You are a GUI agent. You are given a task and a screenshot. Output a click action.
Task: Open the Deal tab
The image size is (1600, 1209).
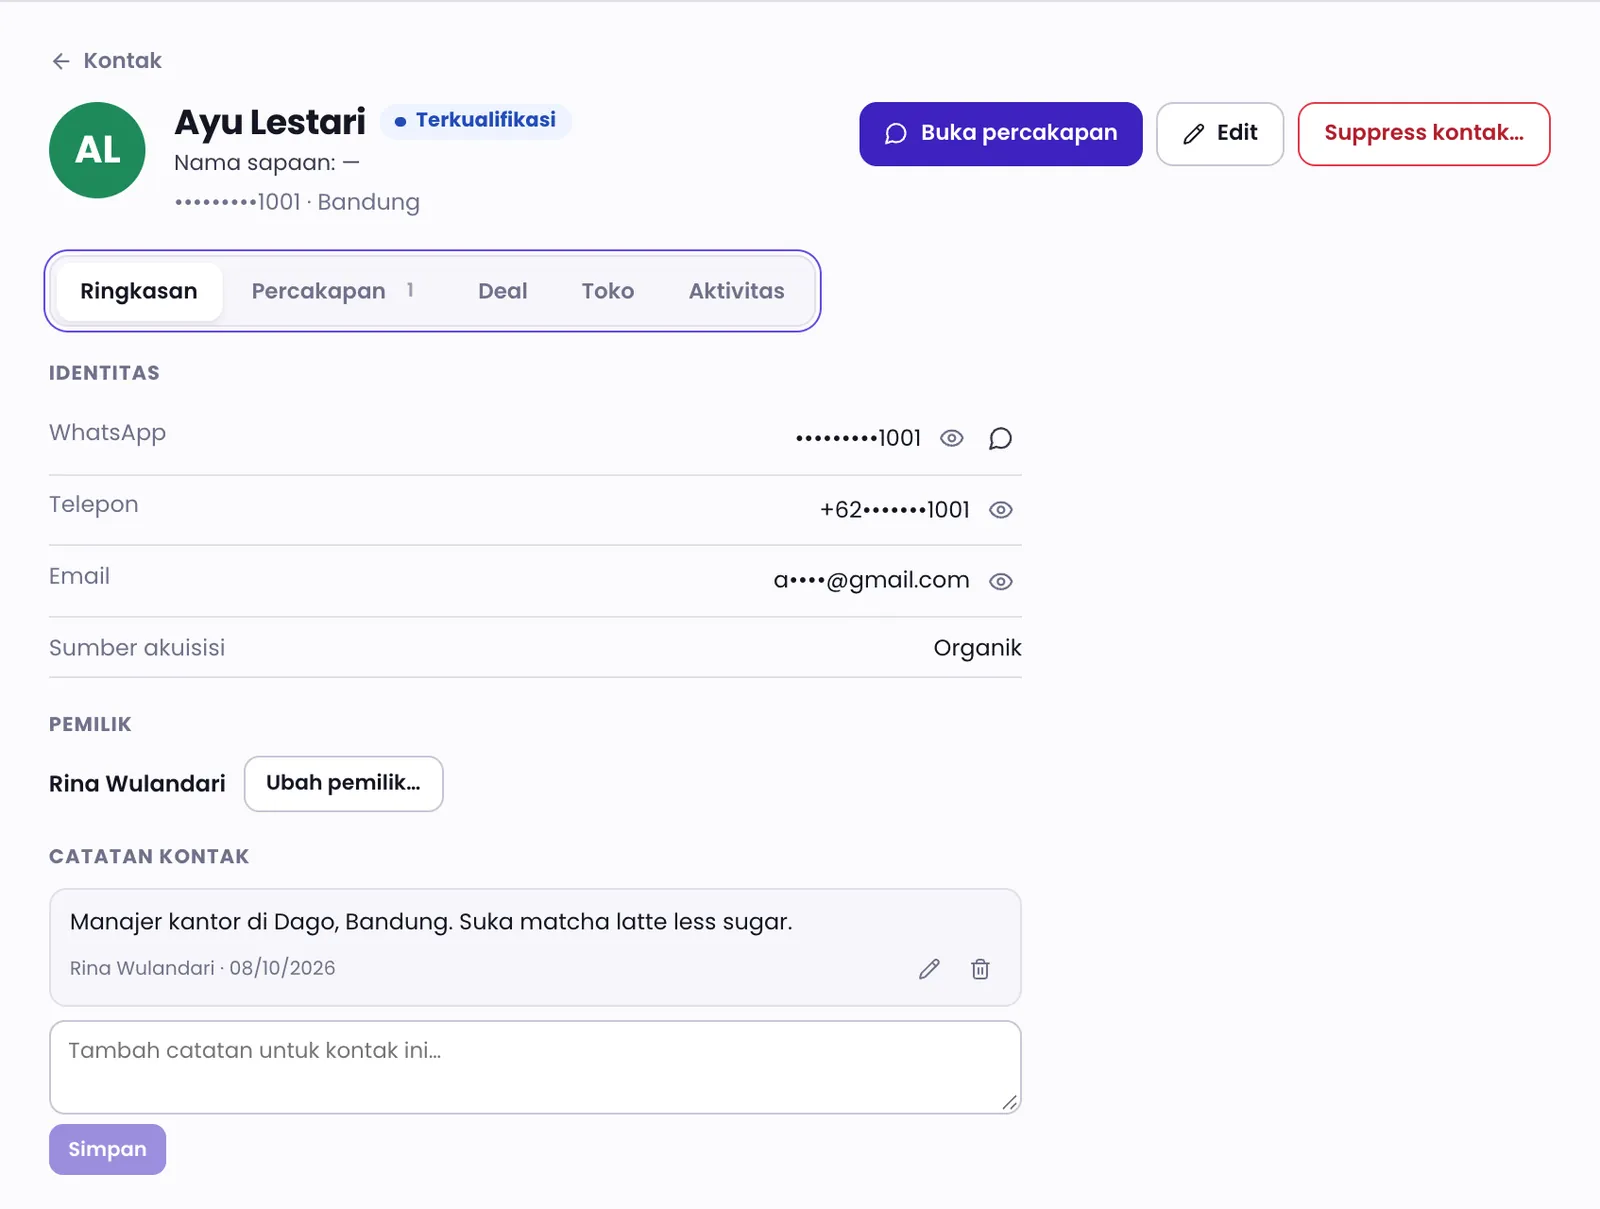coord(503,291)
